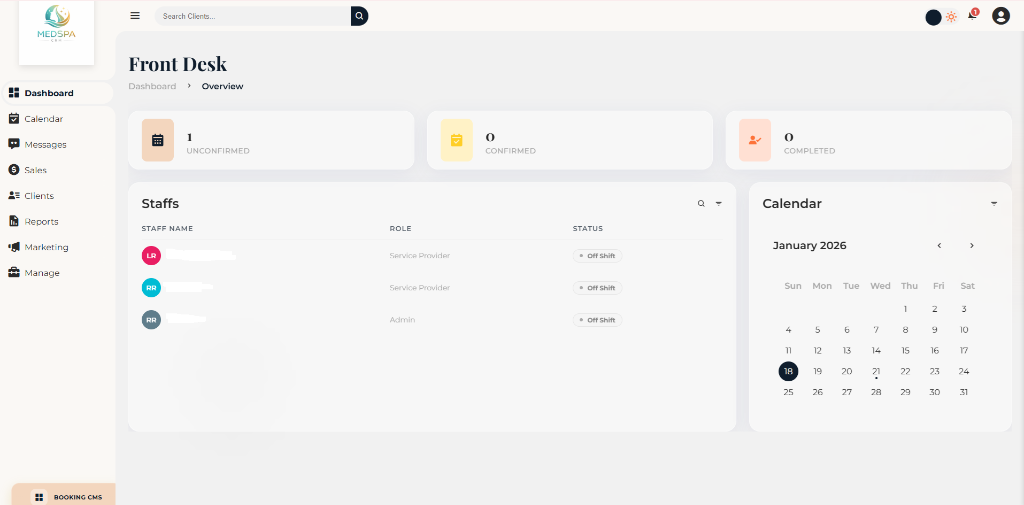Click the Dashboard breadcrumb link
Screen dimensions: 1024x505
[x=152, y=86]
